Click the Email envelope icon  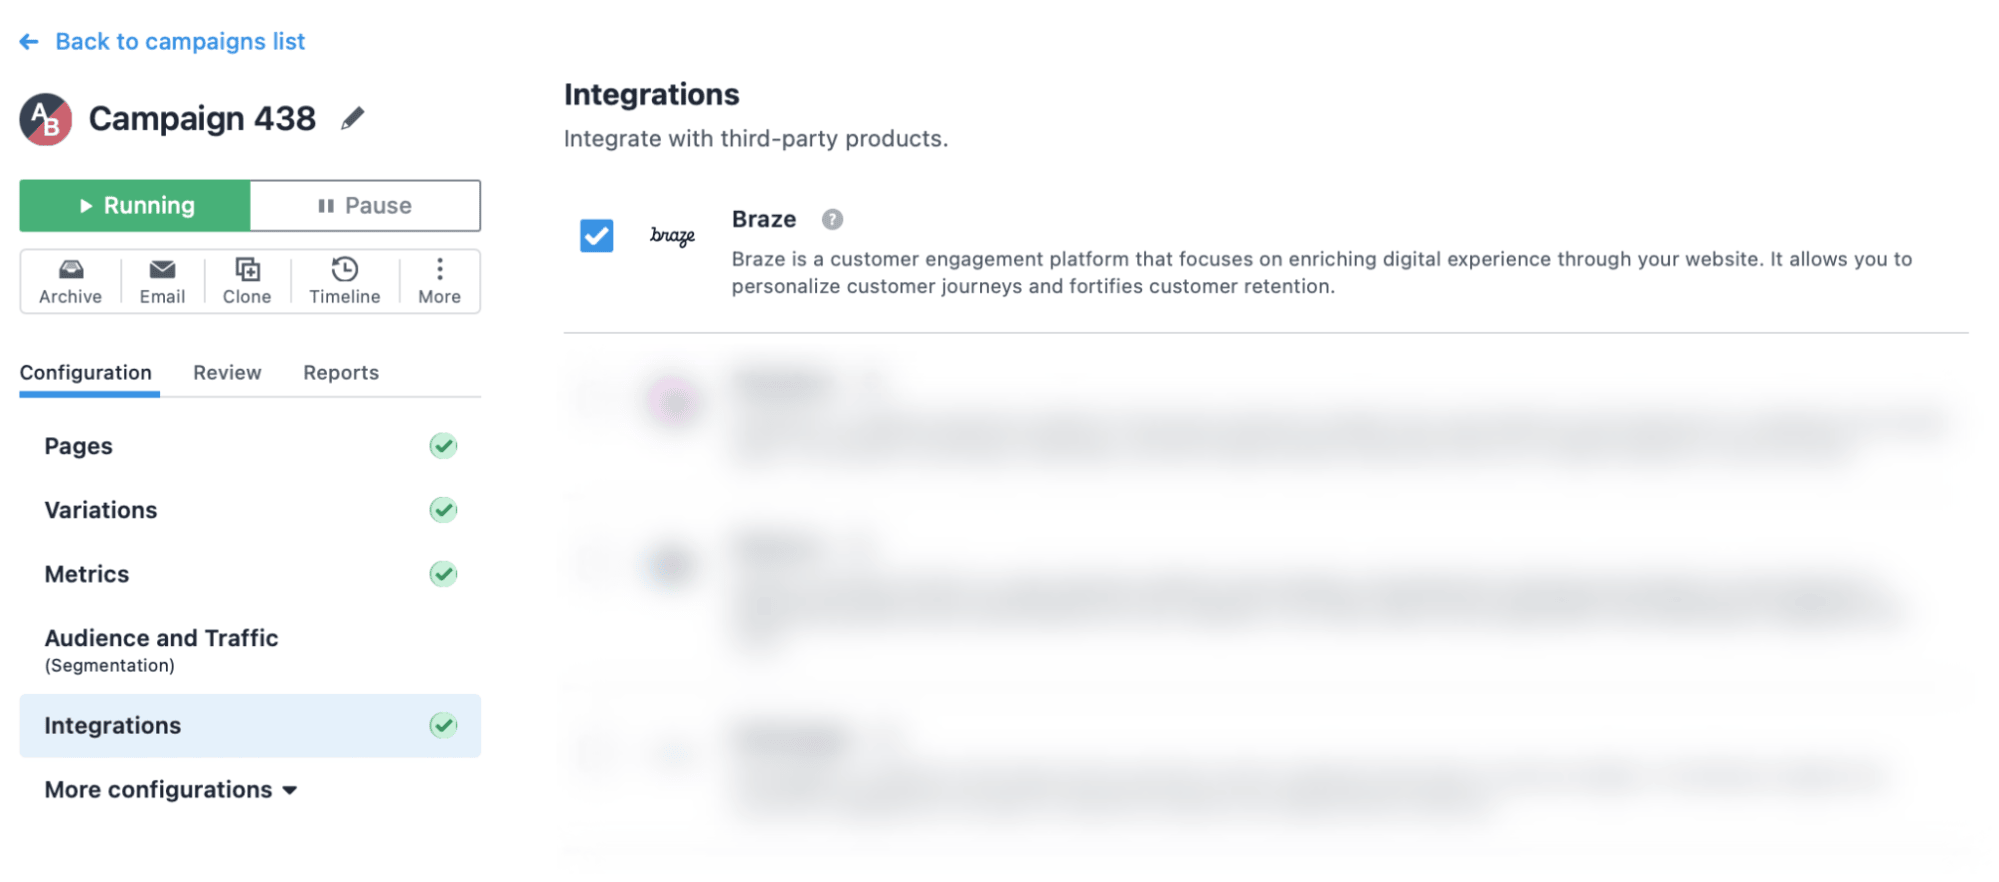tap(162, 270)
